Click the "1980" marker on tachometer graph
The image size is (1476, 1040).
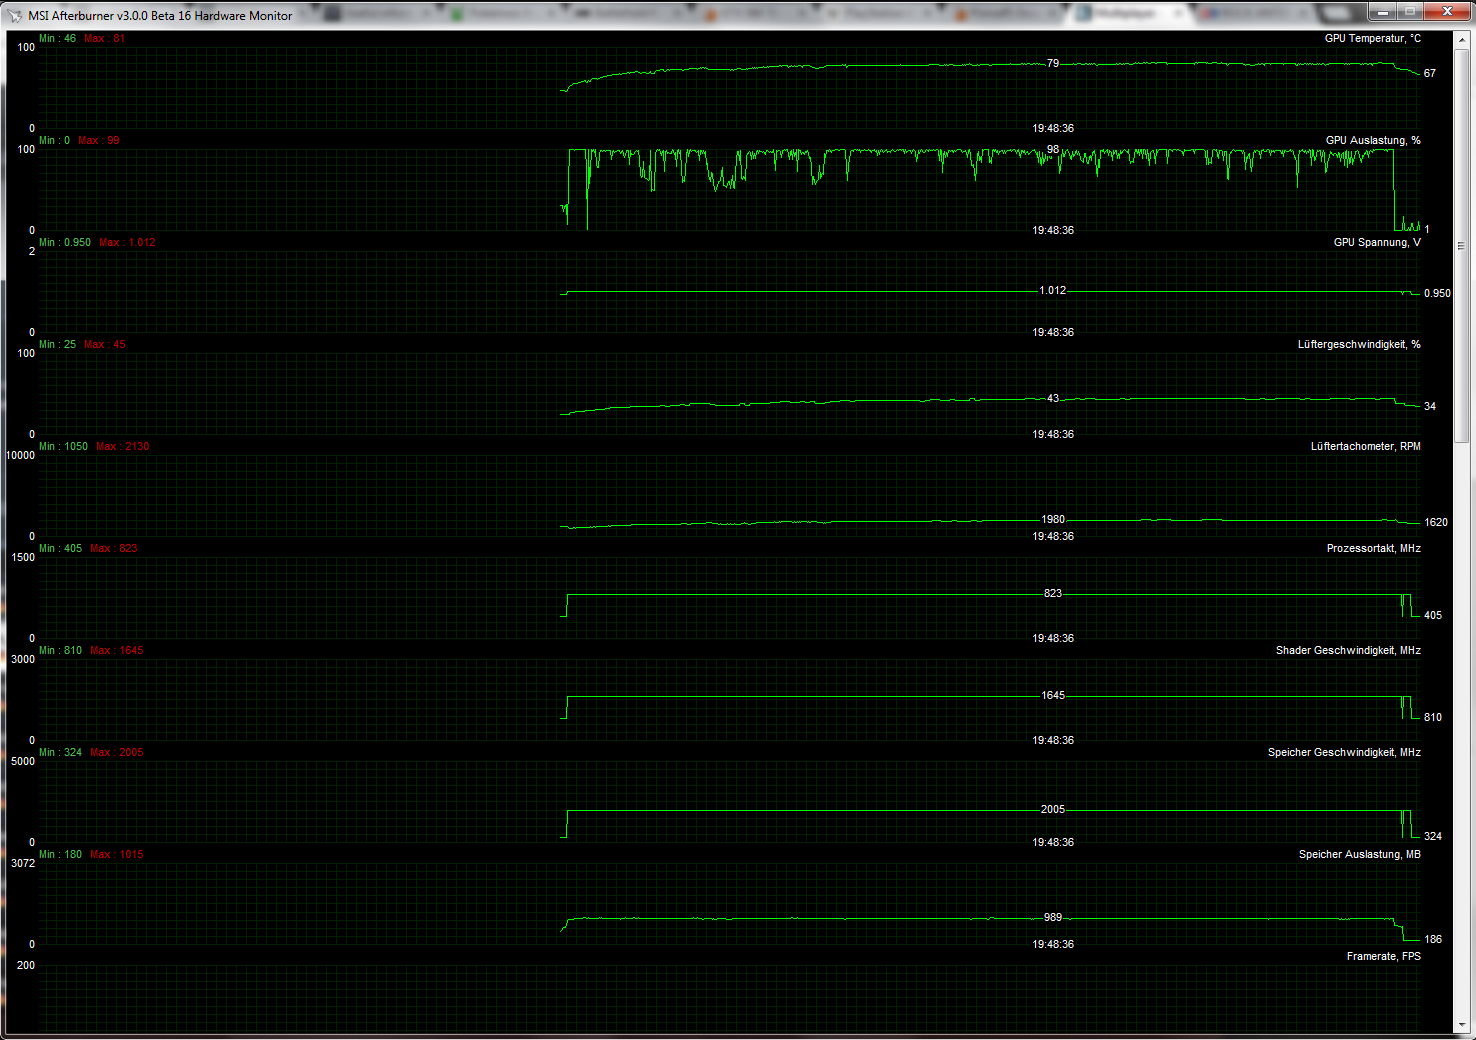(x=1053, y=519)
